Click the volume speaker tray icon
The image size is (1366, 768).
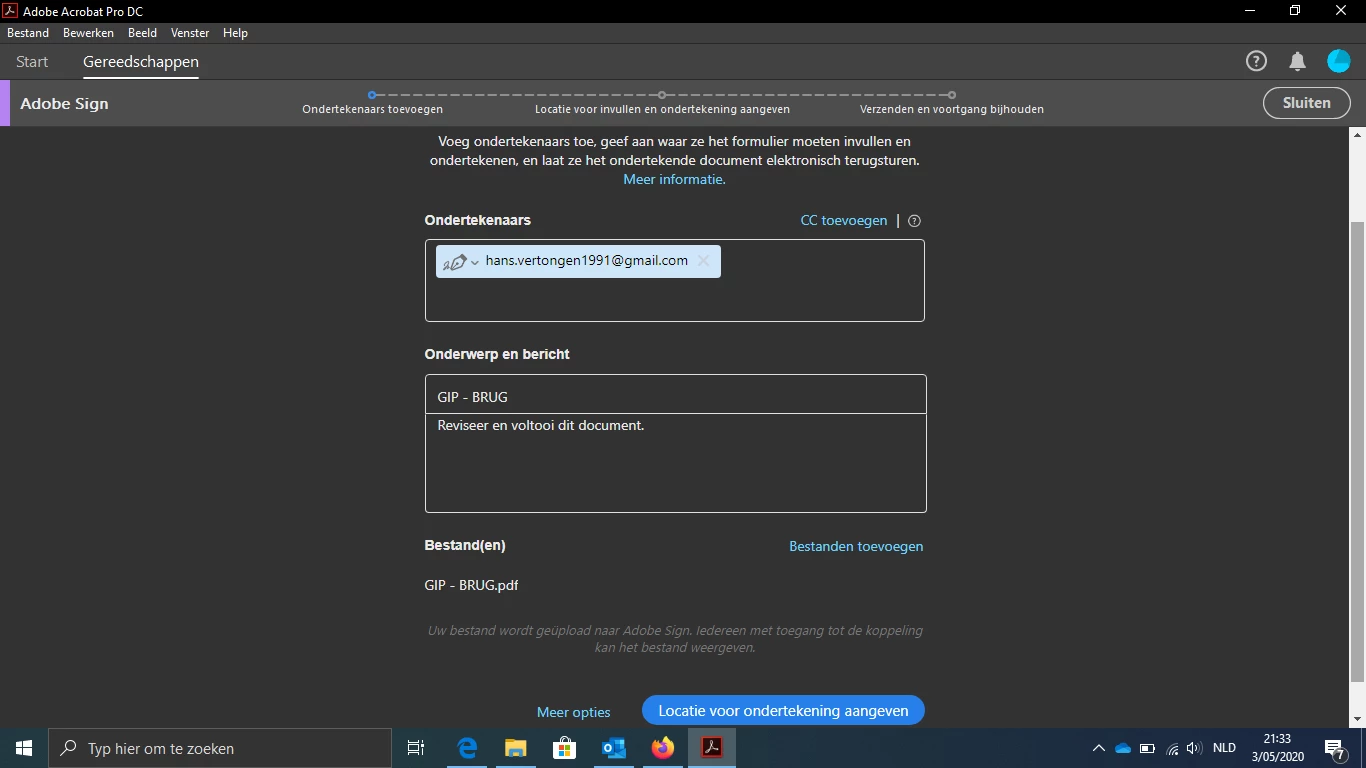[1194, 748]
